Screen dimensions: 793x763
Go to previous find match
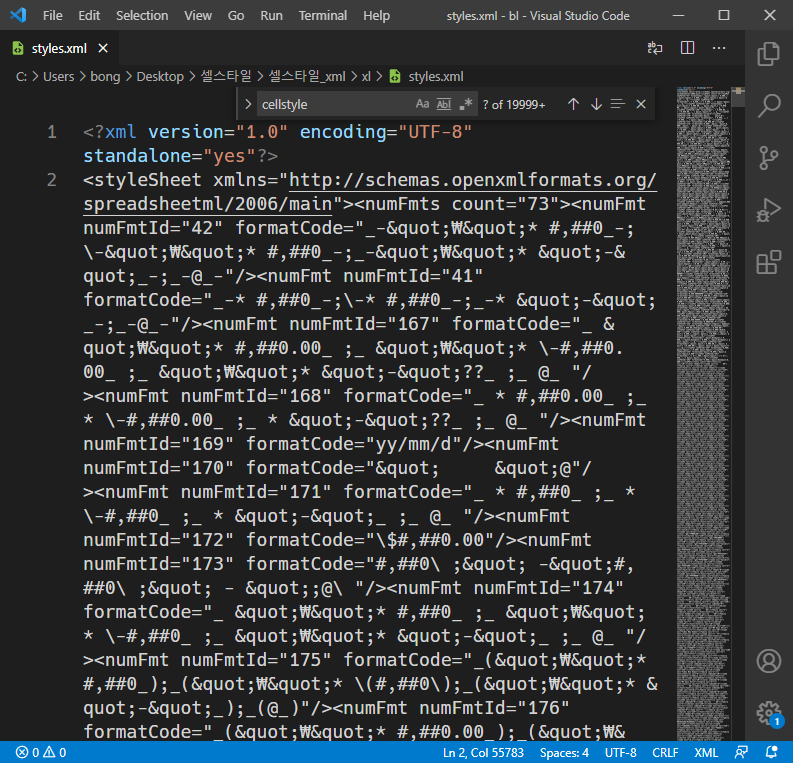point(573,104)
